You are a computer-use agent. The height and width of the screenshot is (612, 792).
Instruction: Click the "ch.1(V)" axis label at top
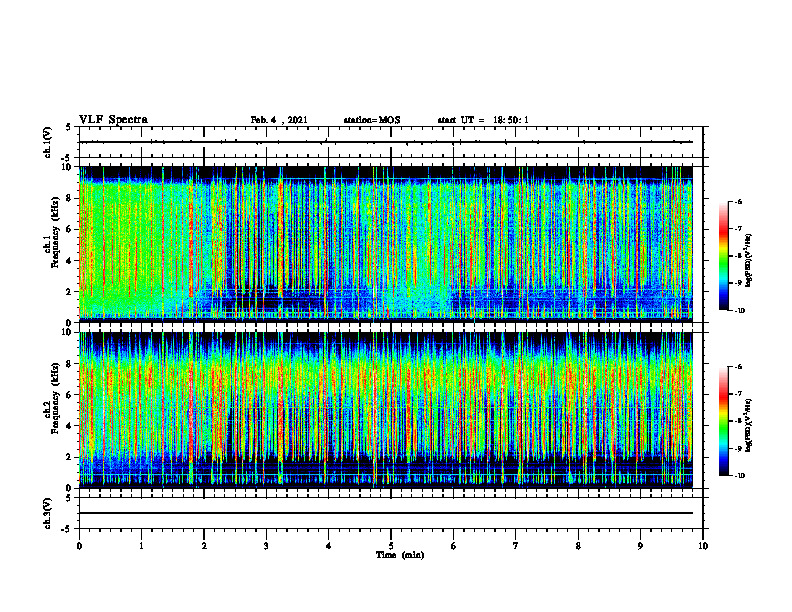[48, 142]
